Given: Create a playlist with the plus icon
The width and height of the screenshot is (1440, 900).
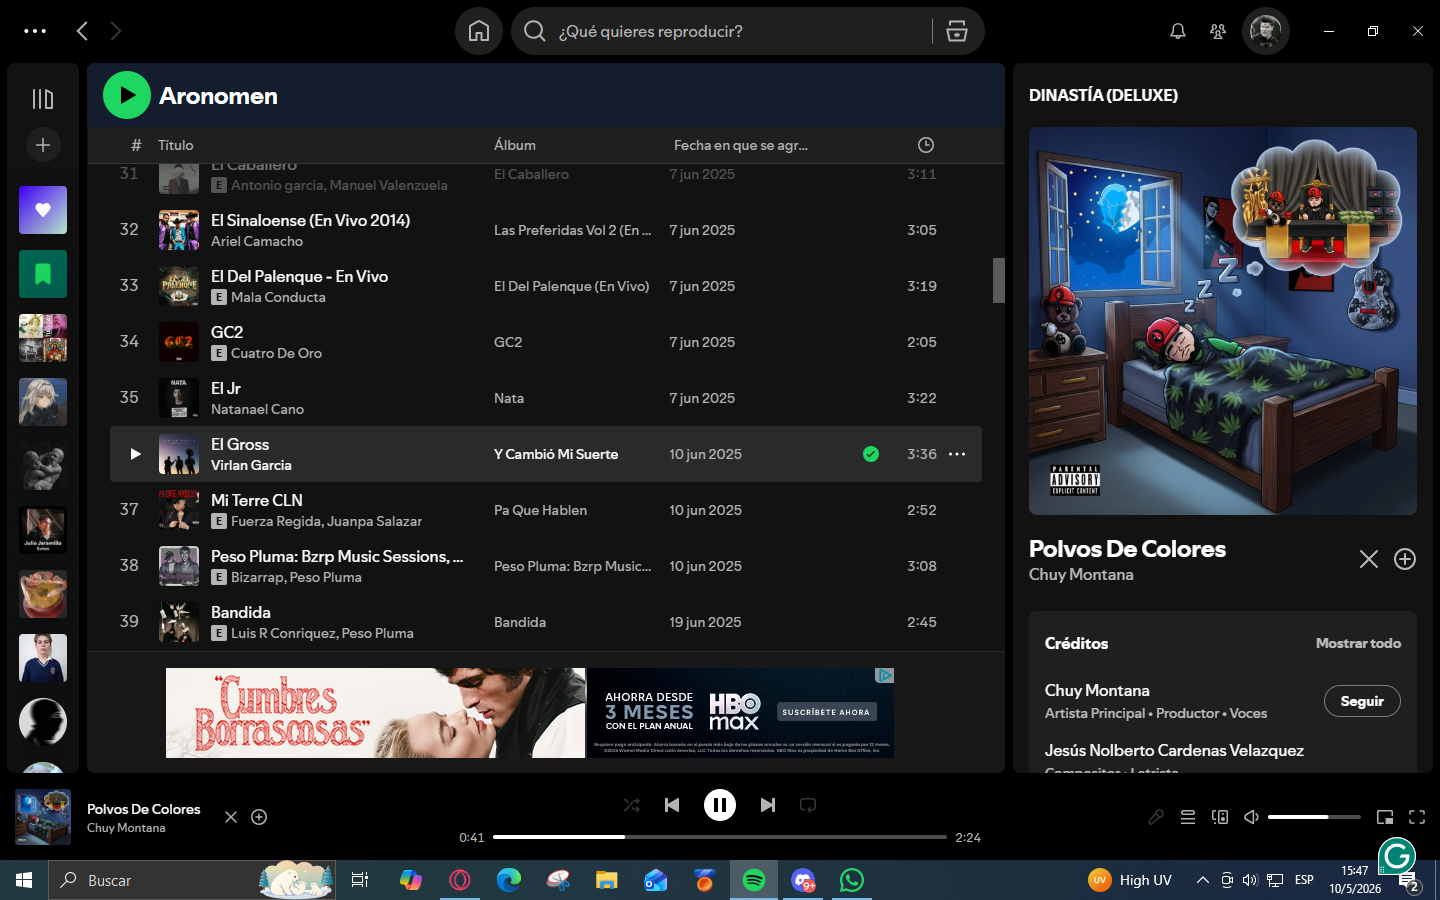Looking at the screenshot, I should 43,145.
